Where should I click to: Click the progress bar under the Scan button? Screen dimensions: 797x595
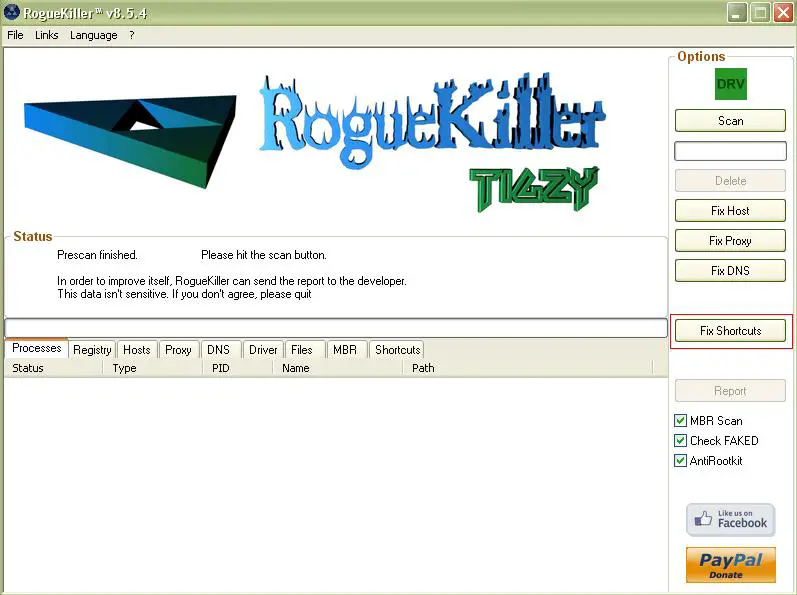[730, 151]
